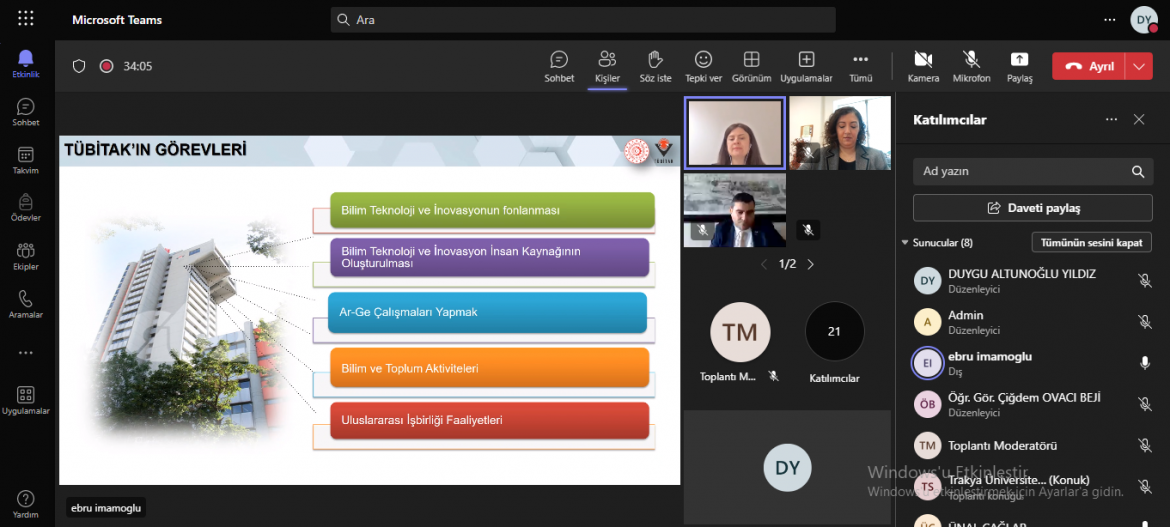Raise hand with Söz iste
The image size is (1170, 527).
pyautogui.click(x=655, y=66)
